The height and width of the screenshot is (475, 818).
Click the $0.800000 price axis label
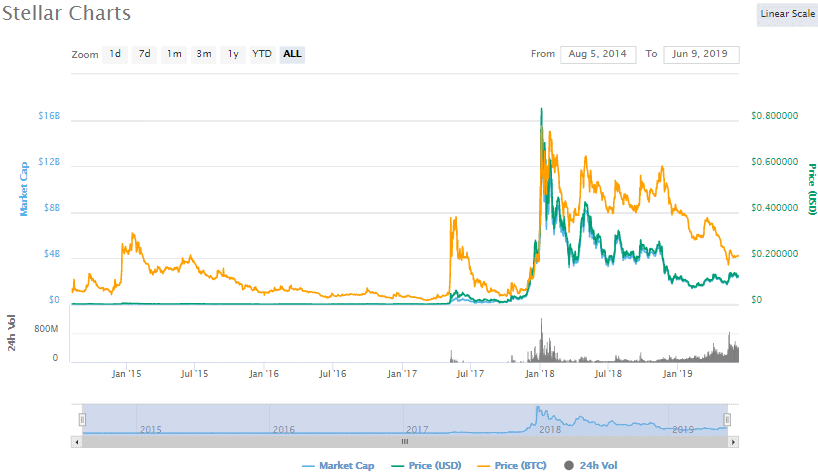tap(775, 116)
